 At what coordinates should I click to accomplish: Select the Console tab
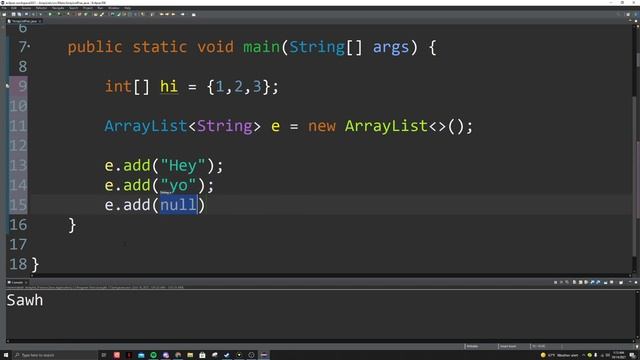[x=17, y=282]
